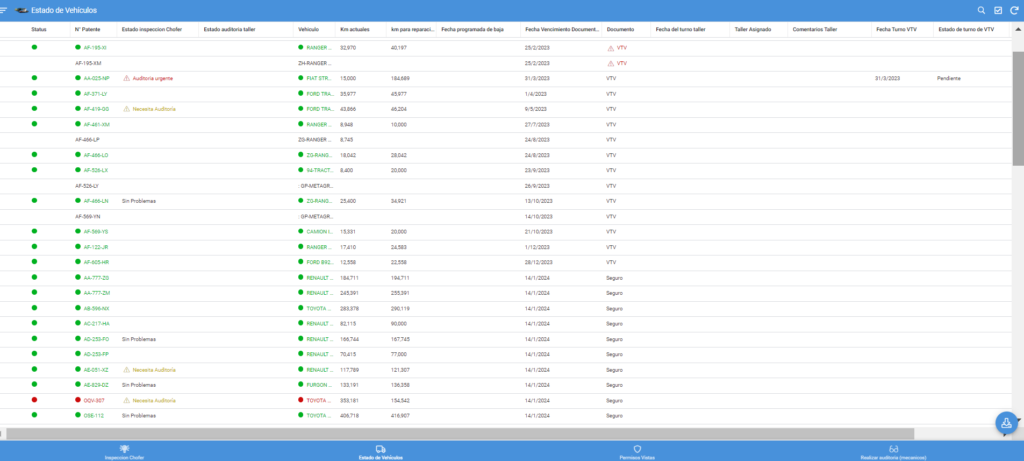Screen dimensions: 1024x461
Task: Click the blue floating download button
Action: (1006, 423)
